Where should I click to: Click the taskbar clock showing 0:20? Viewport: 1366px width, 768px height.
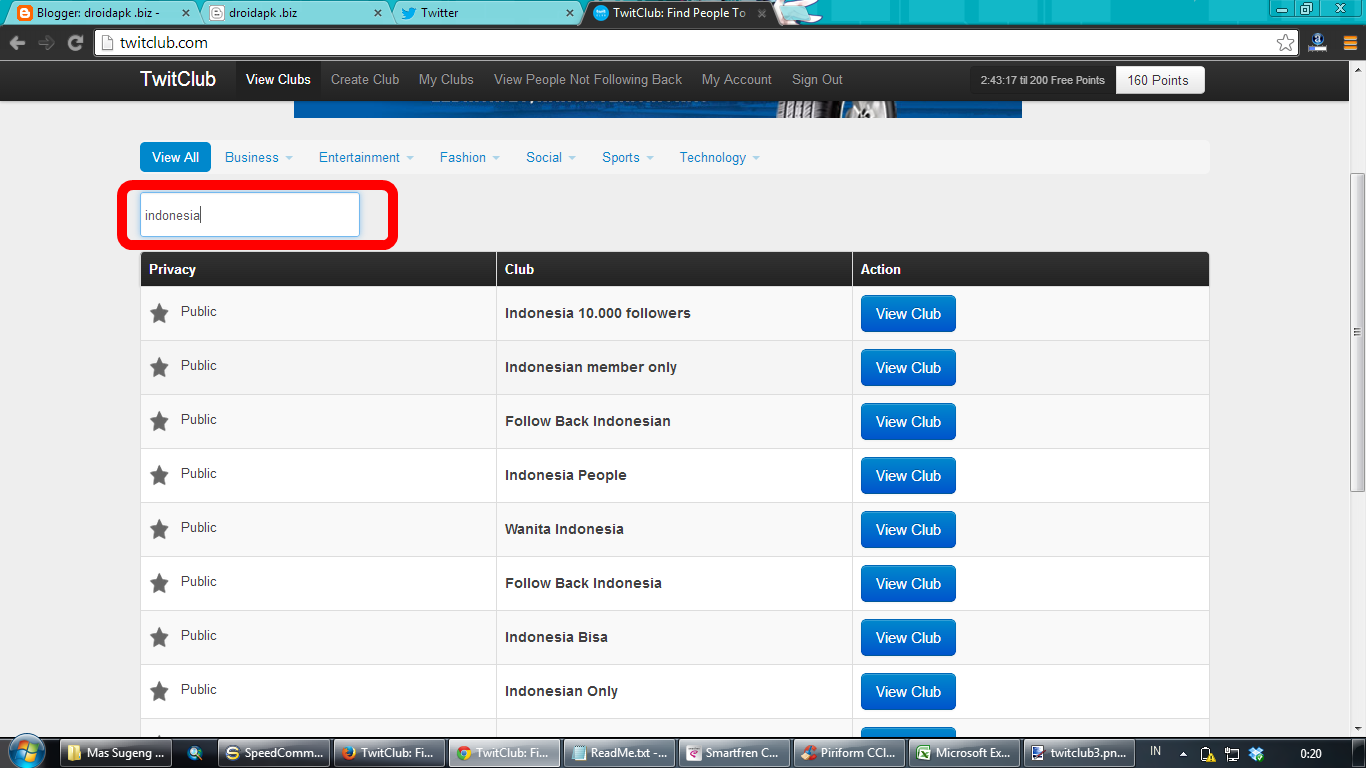(x=1310, y=753)
